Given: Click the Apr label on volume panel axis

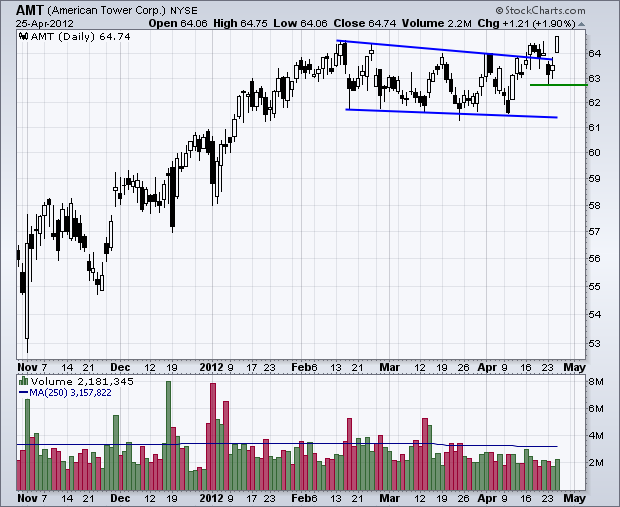Looking at the screenshot, I should pos(487,498).
